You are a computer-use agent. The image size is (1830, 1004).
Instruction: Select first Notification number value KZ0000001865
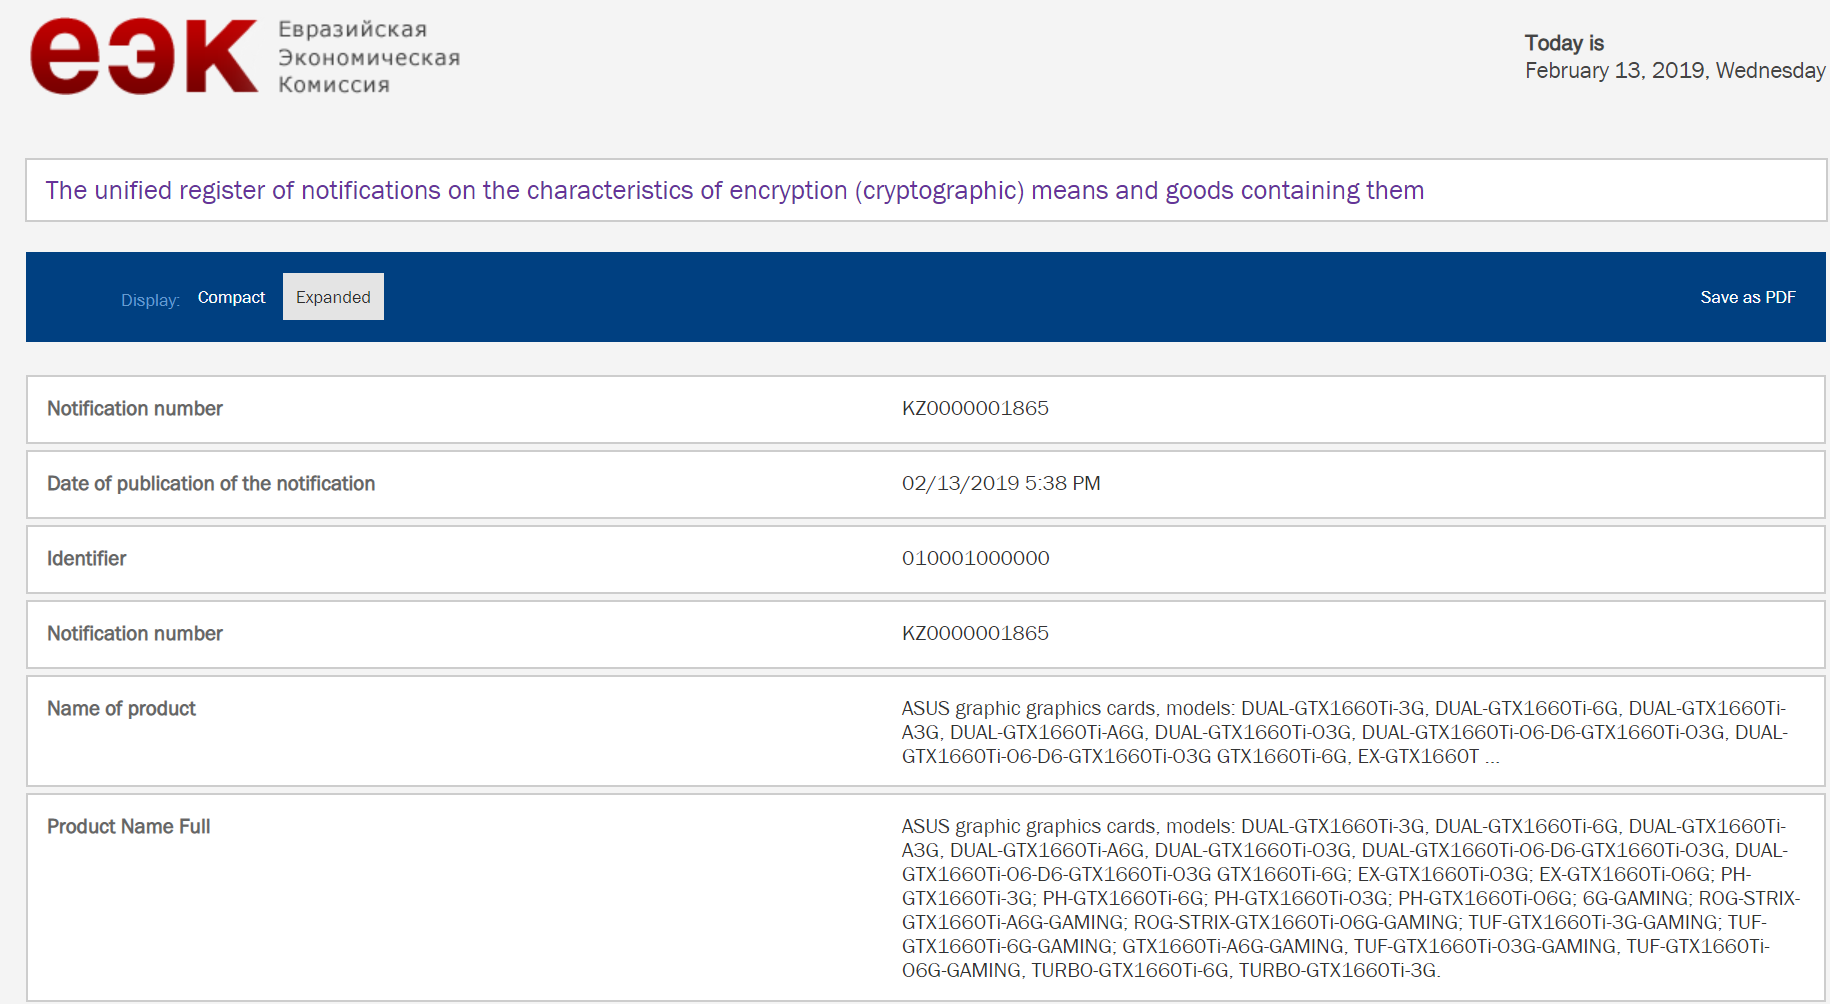(x=975, y=408)
